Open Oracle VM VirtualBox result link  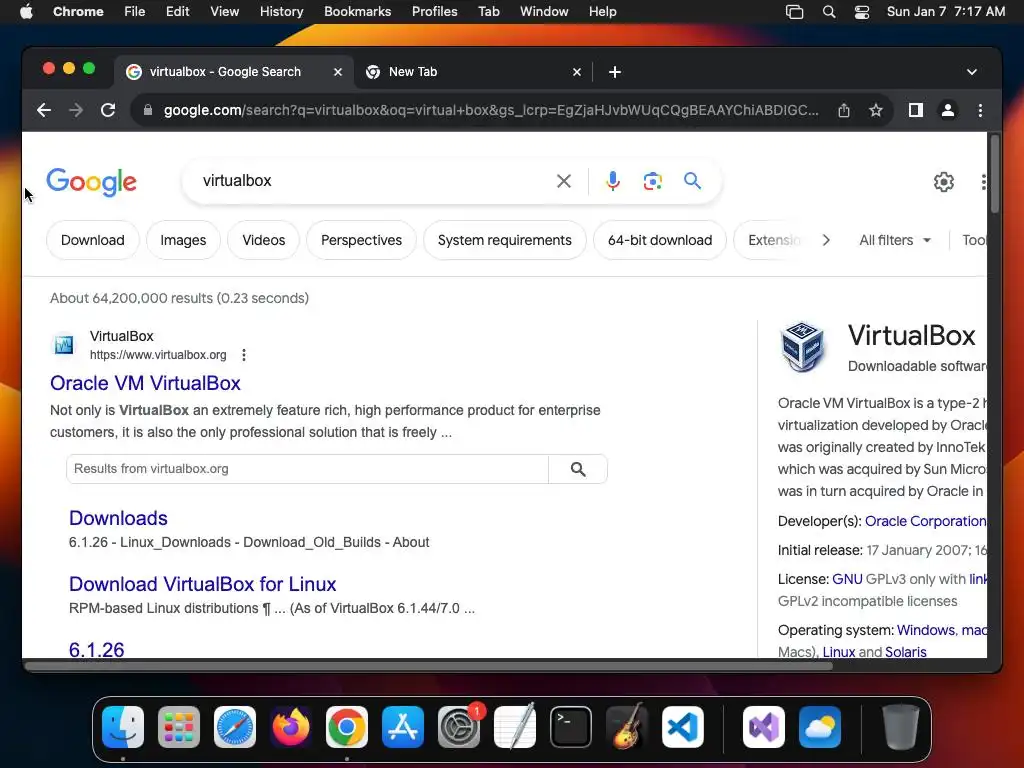point(145,383)
